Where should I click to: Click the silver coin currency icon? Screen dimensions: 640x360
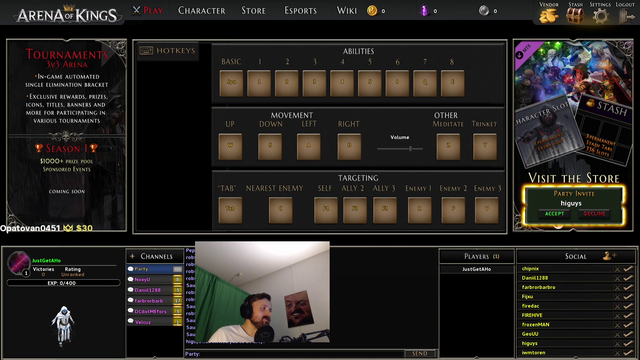coord(484,11)
